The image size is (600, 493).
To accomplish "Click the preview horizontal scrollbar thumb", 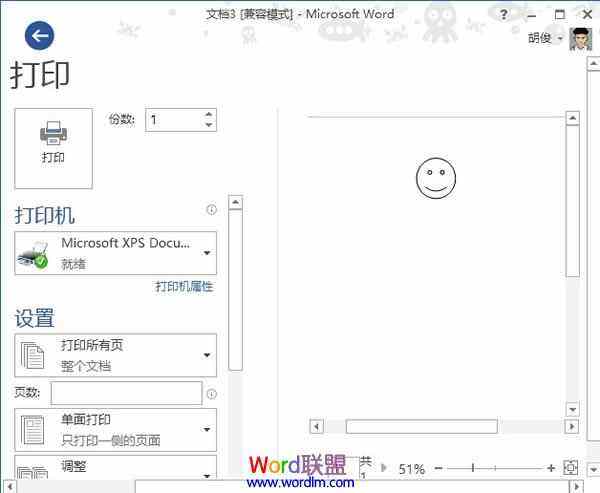I will coord(422,426).
